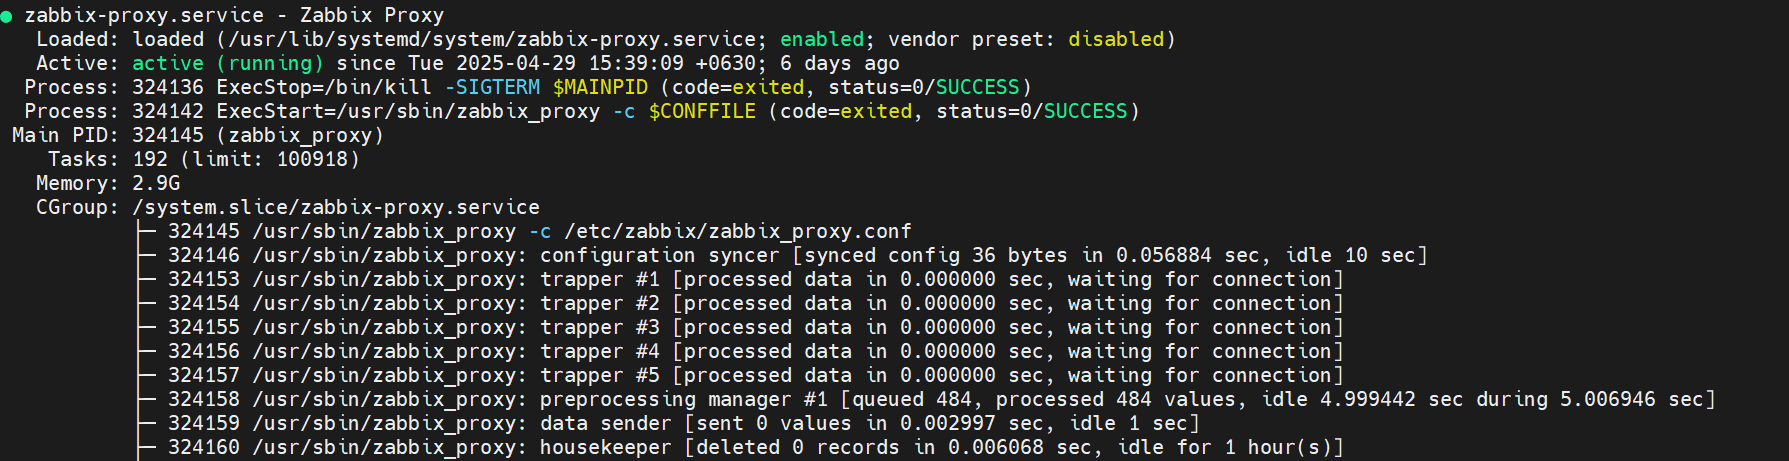This screenshot has width=1789, height=461.
Task: Click the green status dot before zabbix-proxy.service
Action: tap(7, 17)
